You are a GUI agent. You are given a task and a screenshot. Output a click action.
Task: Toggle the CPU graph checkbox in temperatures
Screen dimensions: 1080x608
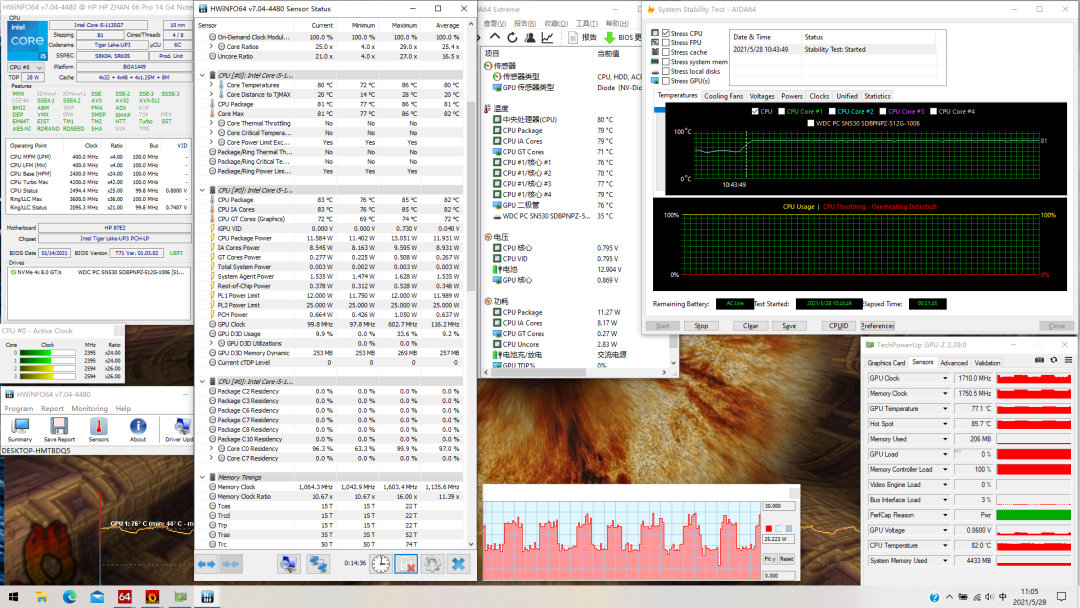pos(755,112)
